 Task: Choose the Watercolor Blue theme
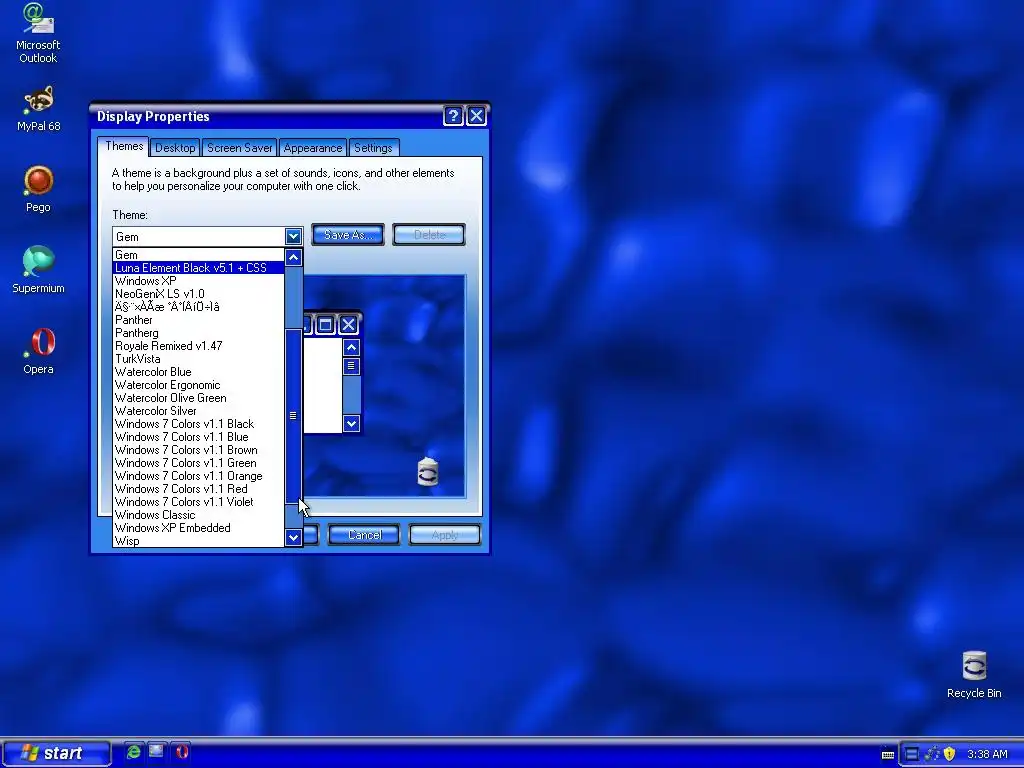(199, 372)
